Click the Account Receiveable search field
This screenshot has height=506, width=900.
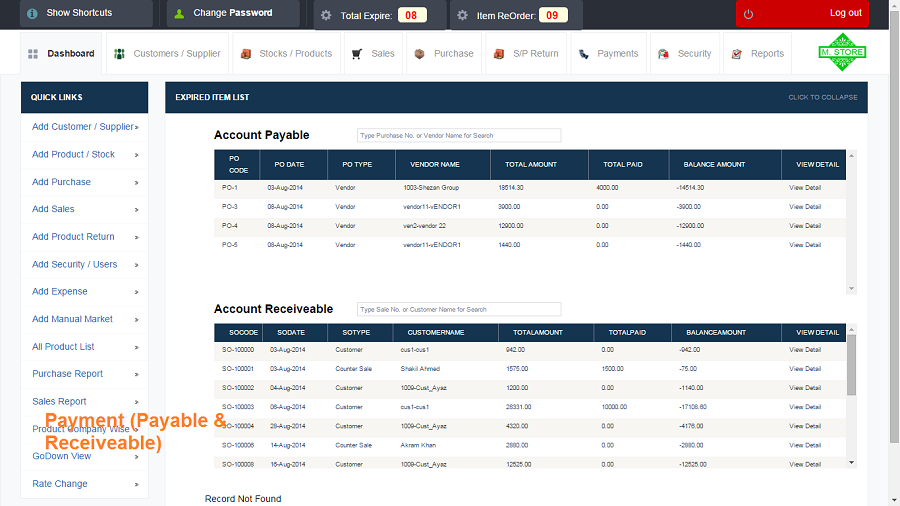click(459, 309)
